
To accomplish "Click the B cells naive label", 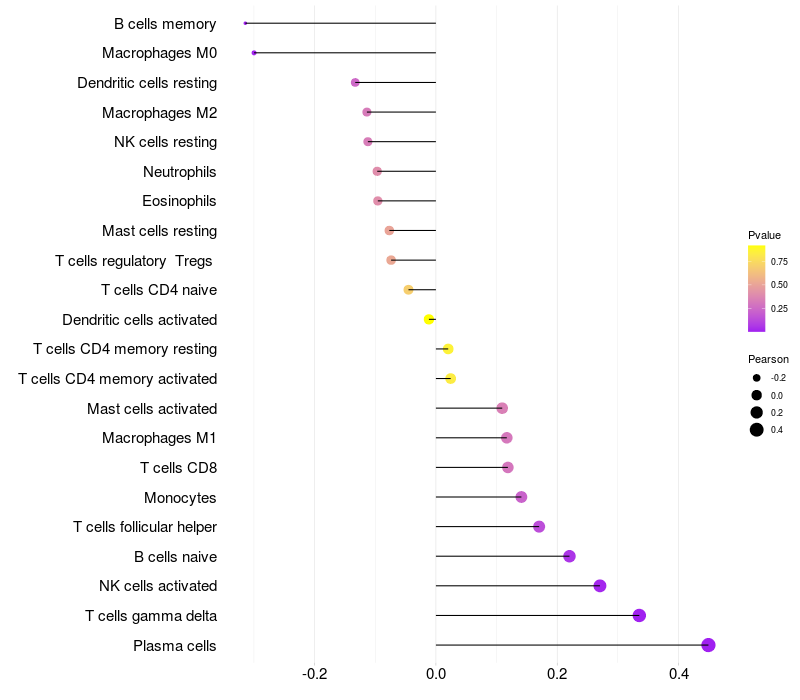I will (176, 557).
